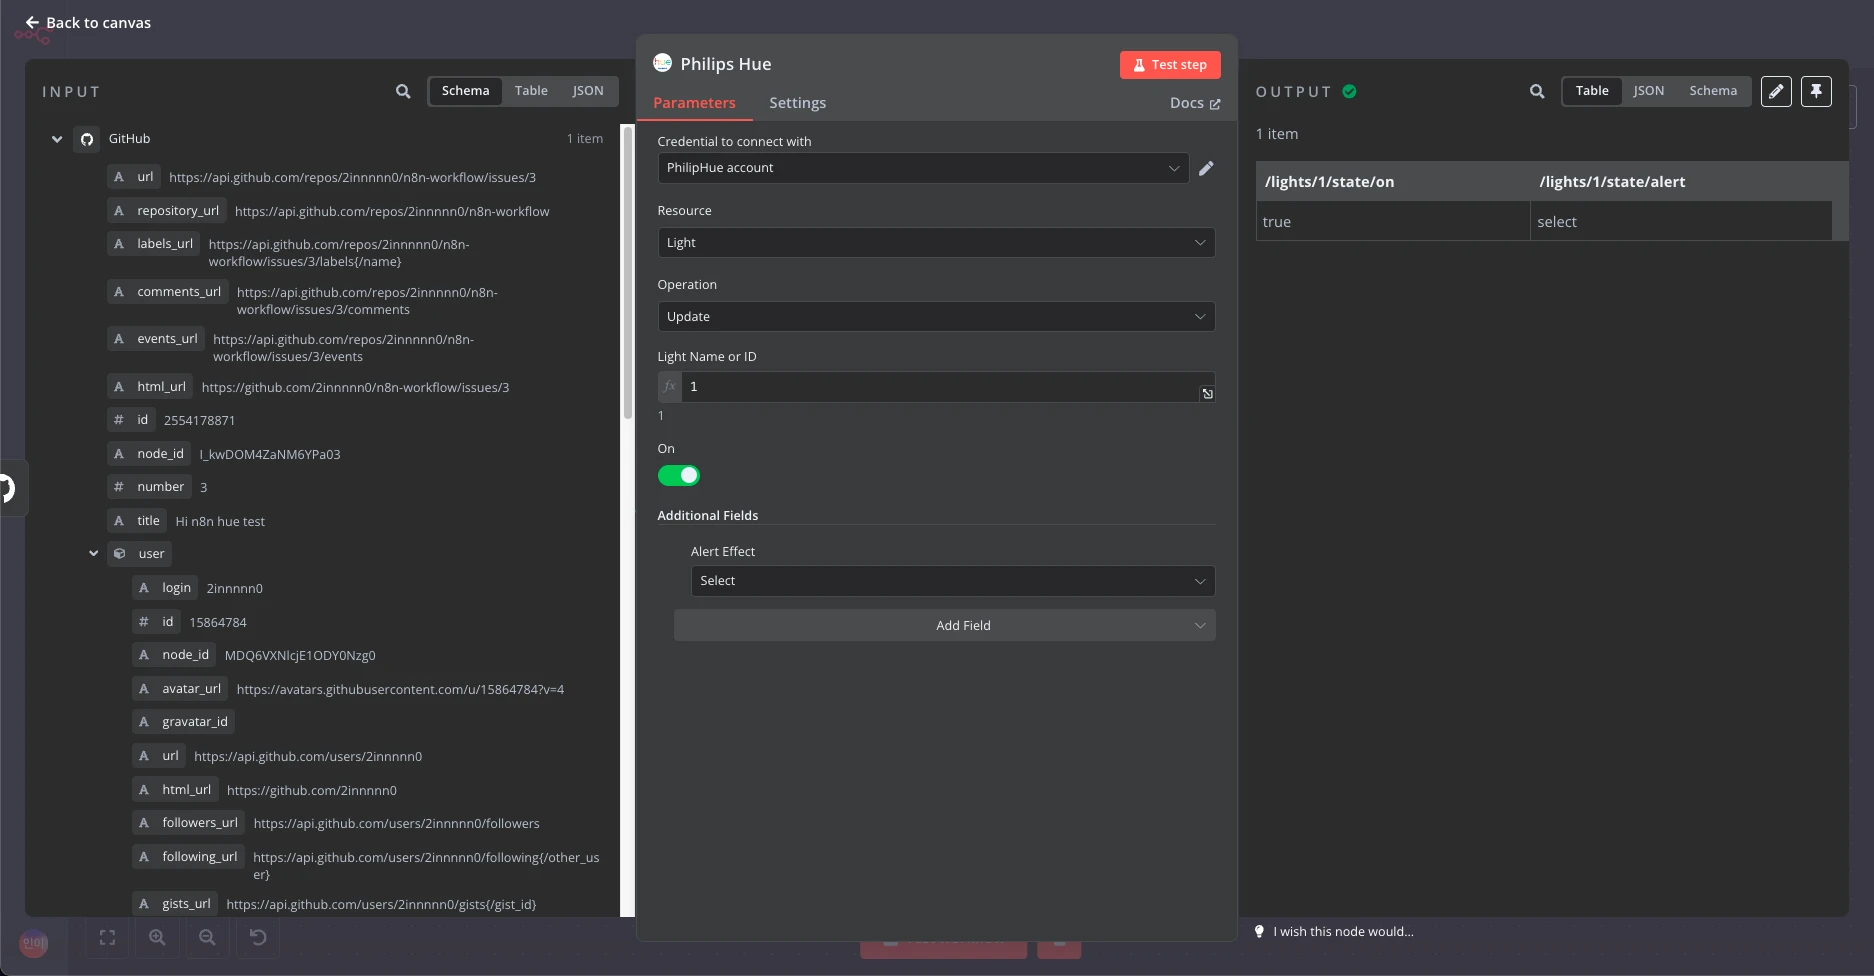
Task: Click the repository_url schema field
Action: coord(167,211)
